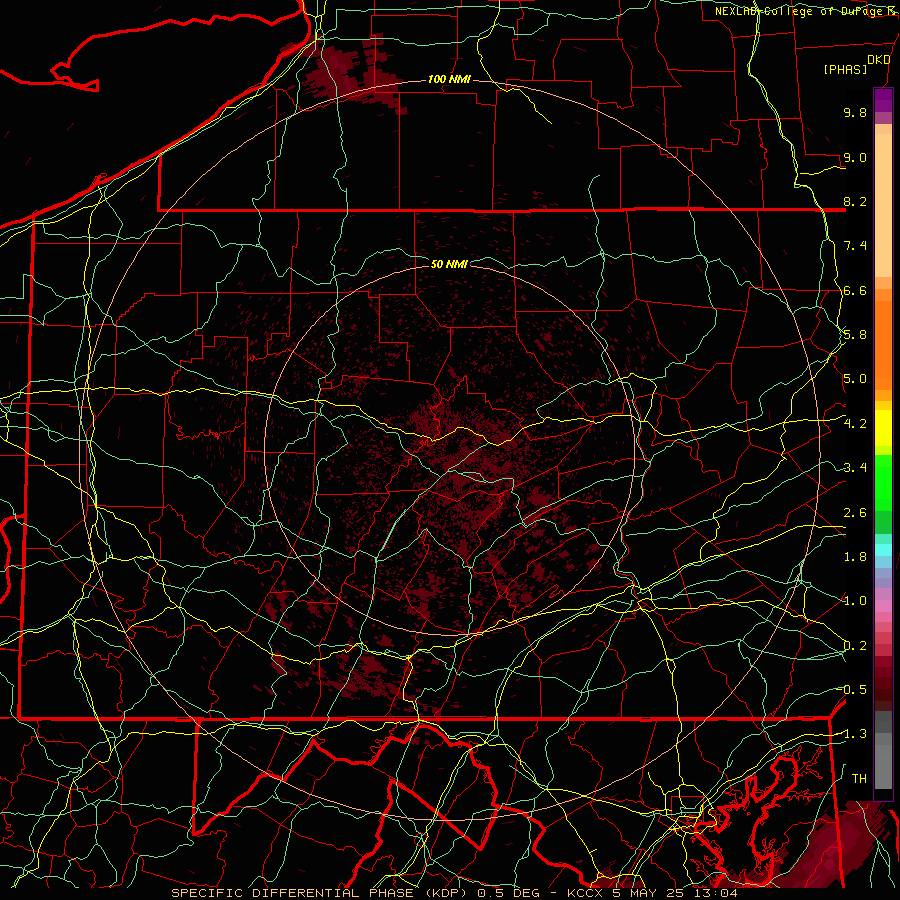The height and width of the screenshot is (900, 900).
Task: Click the 4.2 legend value
Action: coord(855,424)
